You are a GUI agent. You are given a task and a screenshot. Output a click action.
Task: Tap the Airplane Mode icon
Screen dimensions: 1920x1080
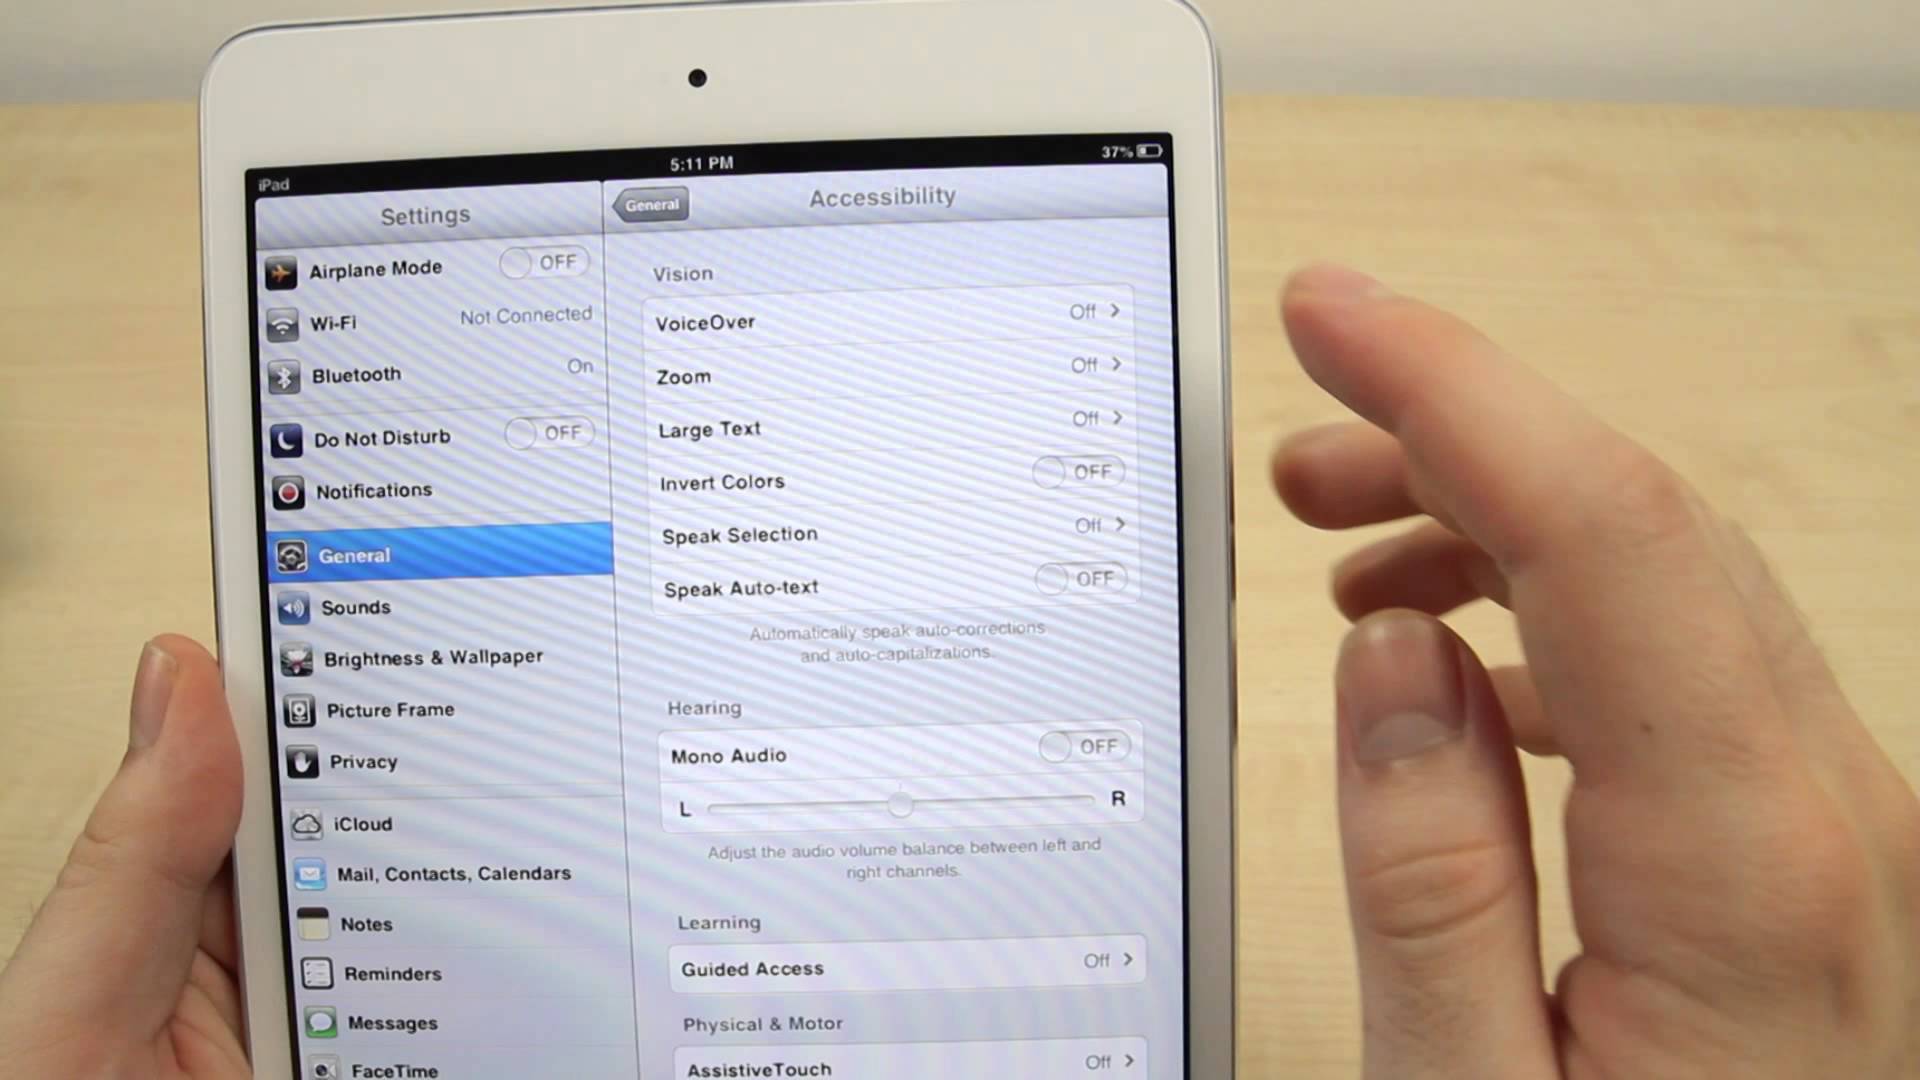[282, 269]
